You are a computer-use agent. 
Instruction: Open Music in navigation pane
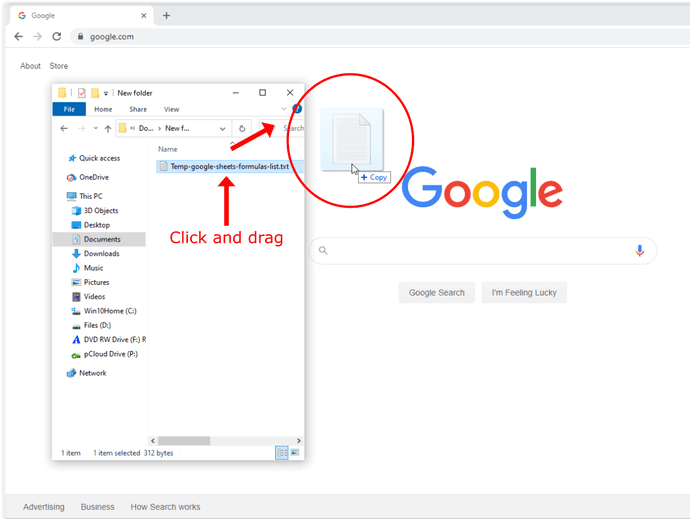pos(93,268)
